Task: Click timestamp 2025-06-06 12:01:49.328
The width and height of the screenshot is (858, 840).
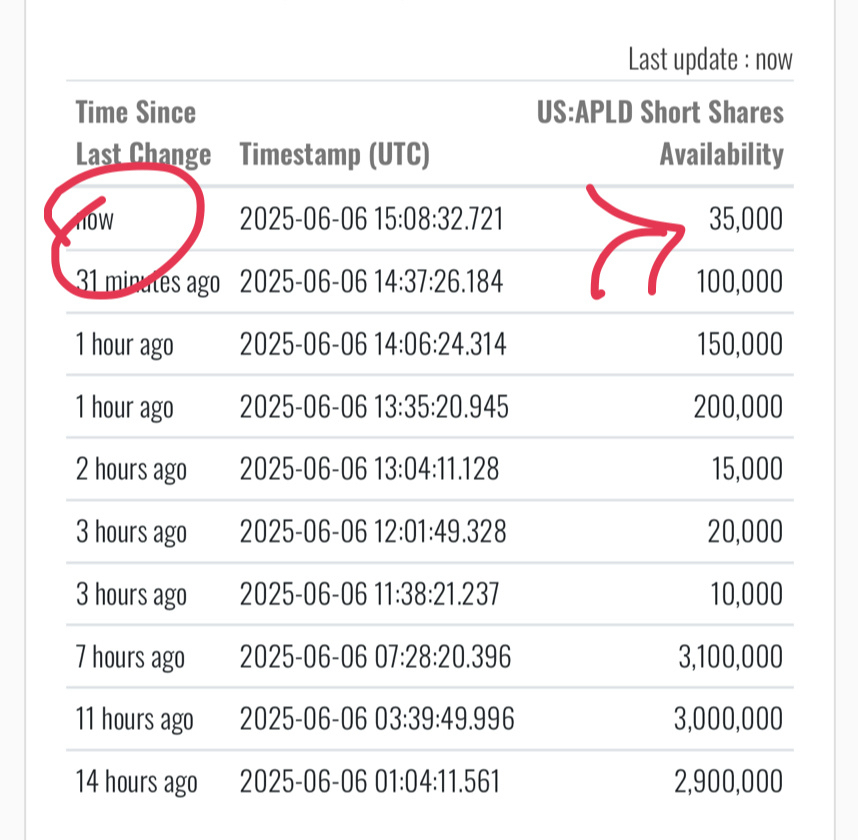Action: (x=373, y=531)
